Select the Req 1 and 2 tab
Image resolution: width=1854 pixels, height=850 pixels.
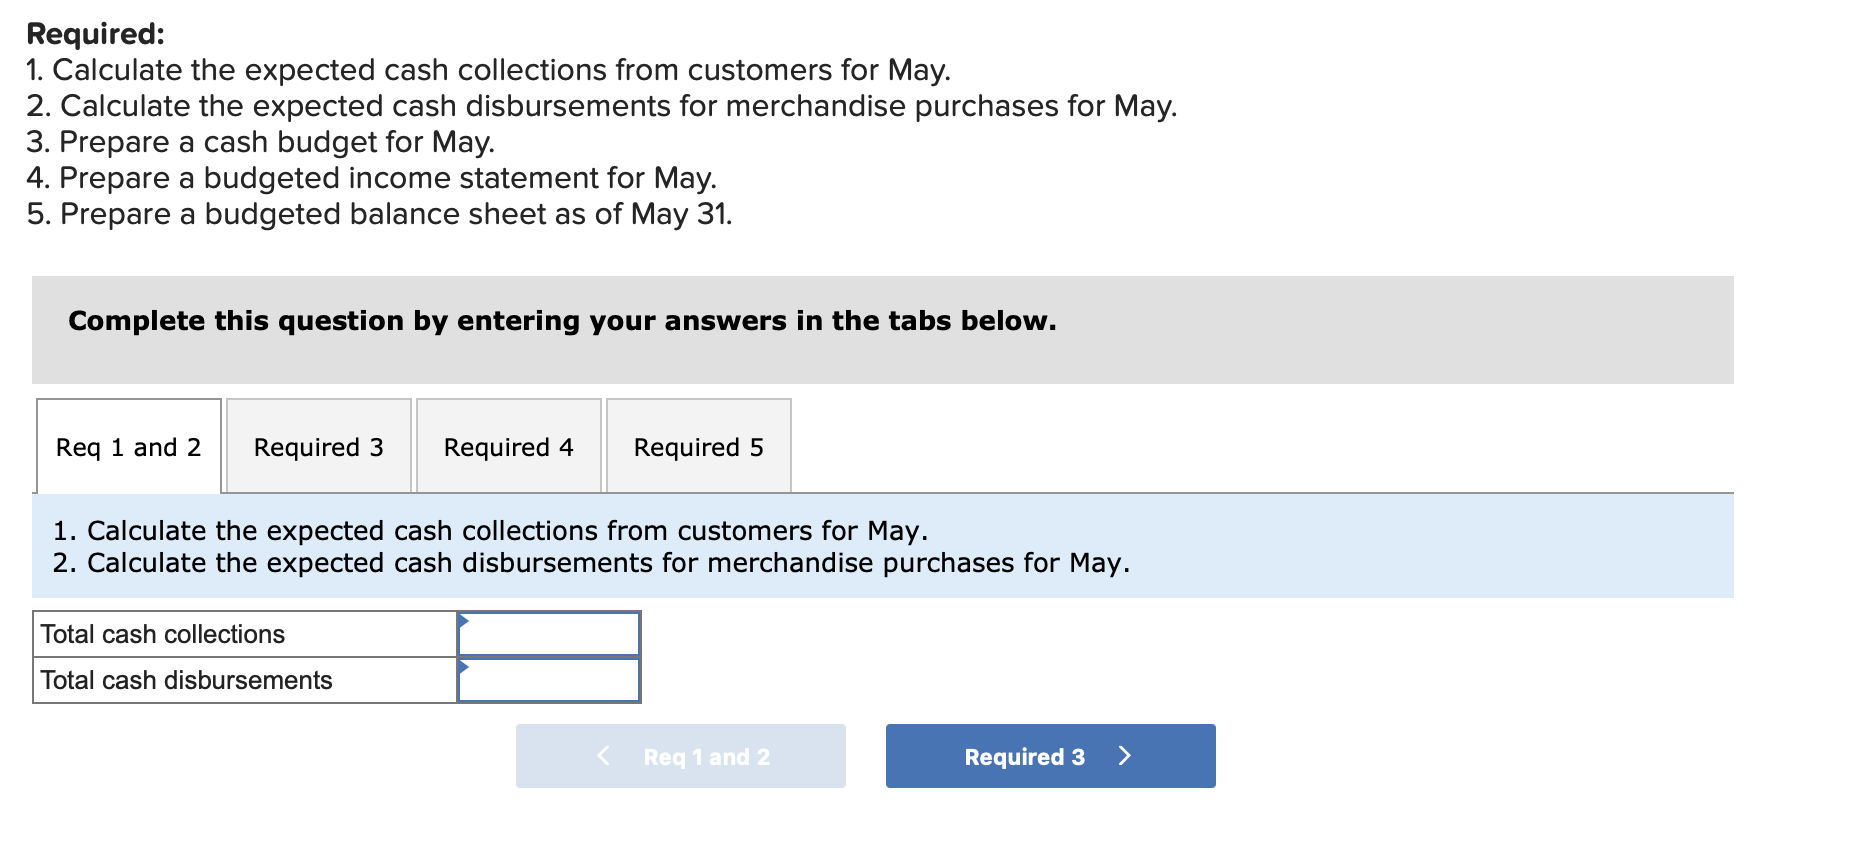point(128,447)
